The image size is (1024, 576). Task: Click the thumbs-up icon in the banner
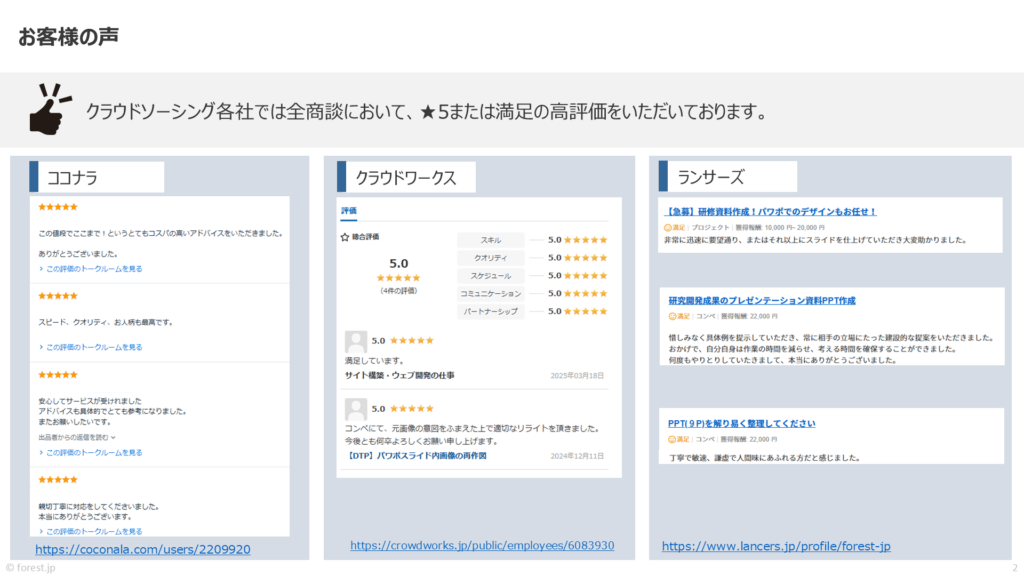pos(50,109)
